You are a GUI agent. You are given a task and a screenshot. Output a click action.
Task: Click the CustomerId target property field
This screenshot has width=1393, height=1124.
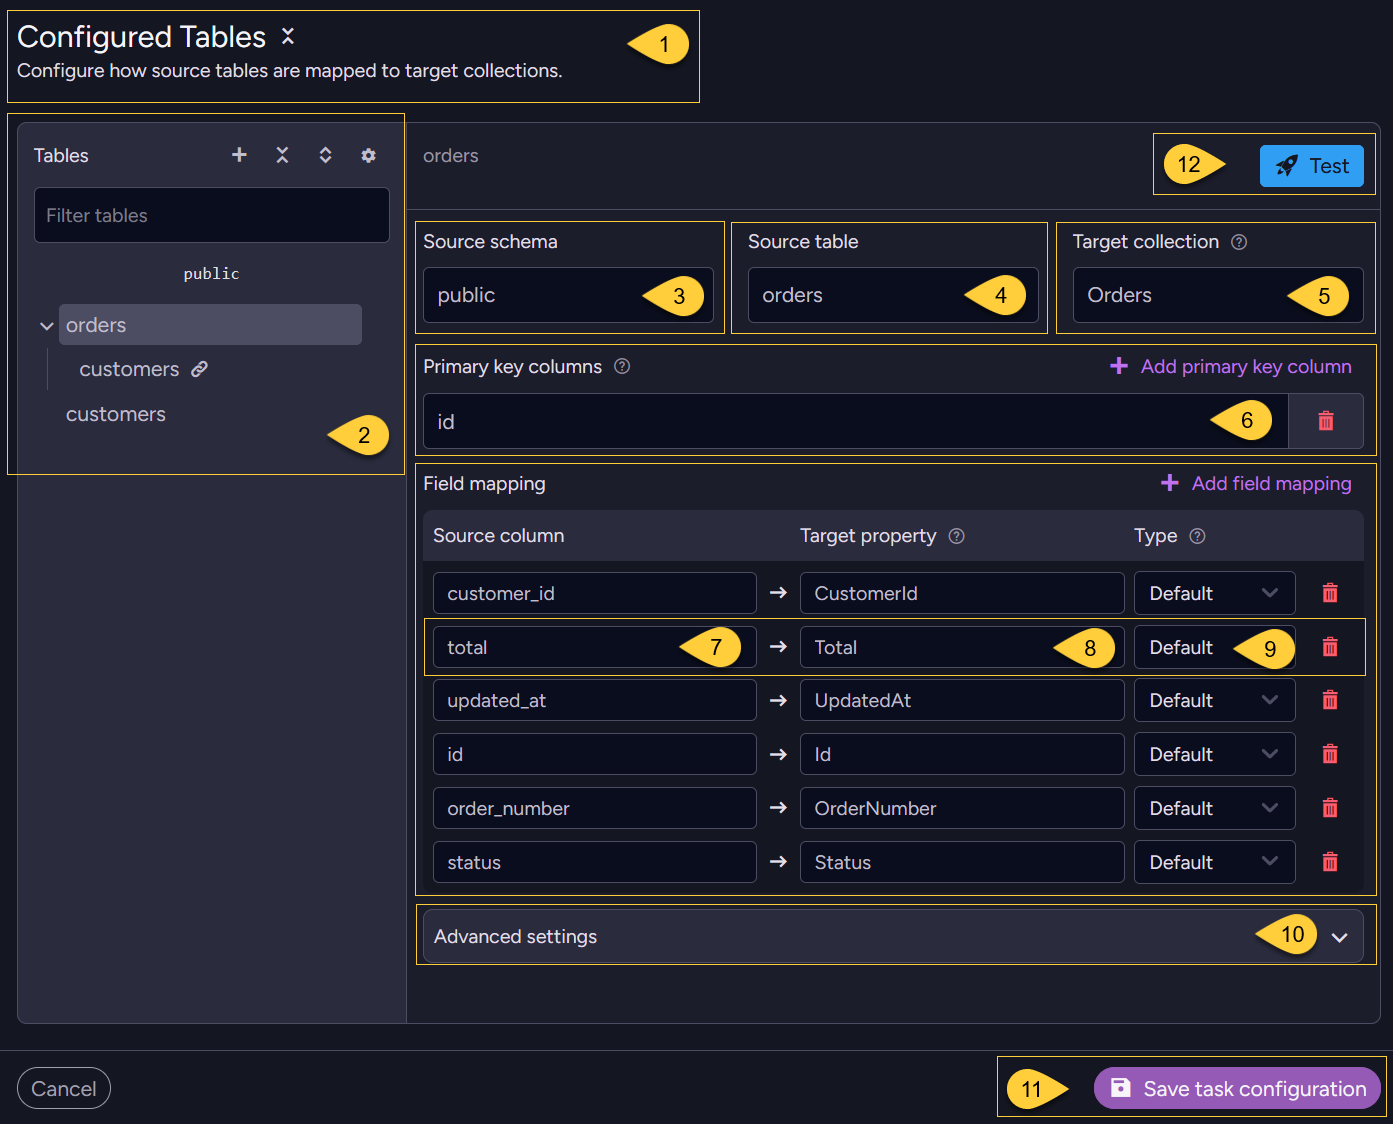click(962, 593)
